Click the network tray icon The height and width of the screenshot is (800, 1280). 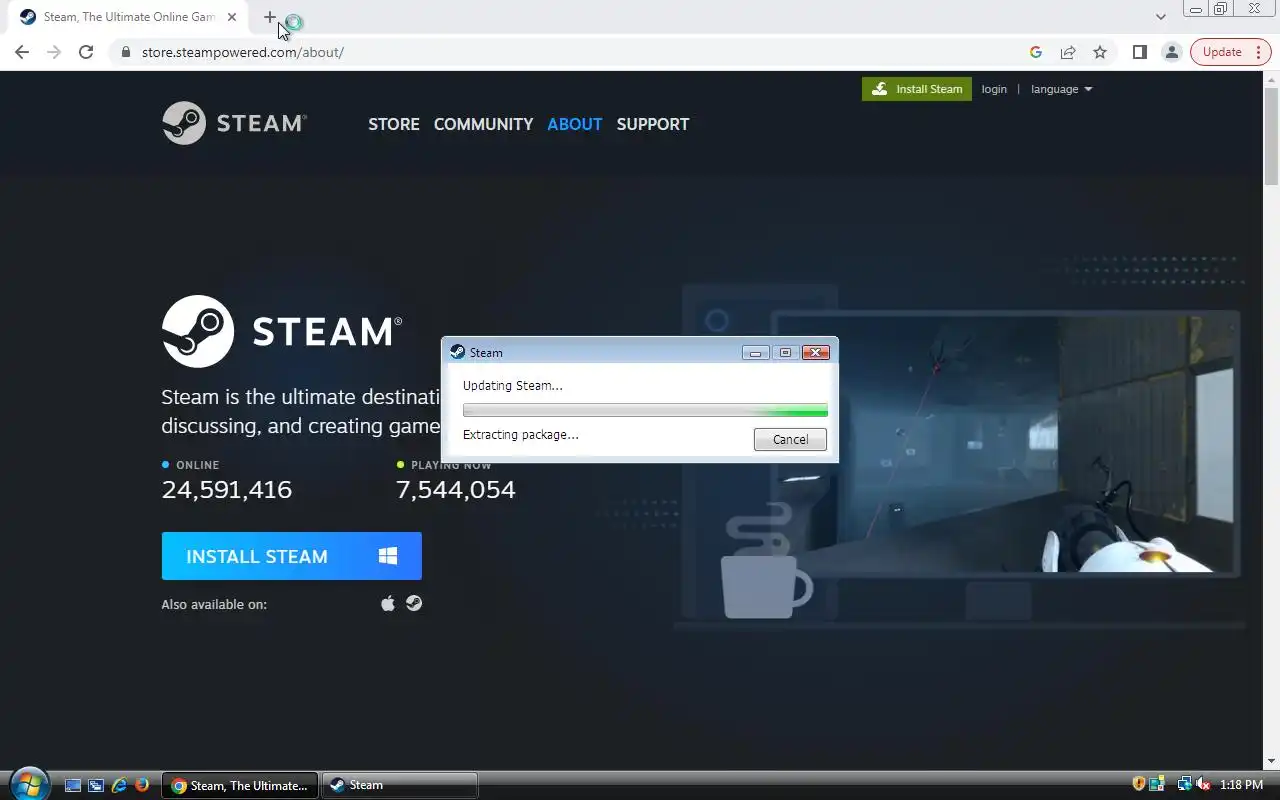tap(1184, 784)
